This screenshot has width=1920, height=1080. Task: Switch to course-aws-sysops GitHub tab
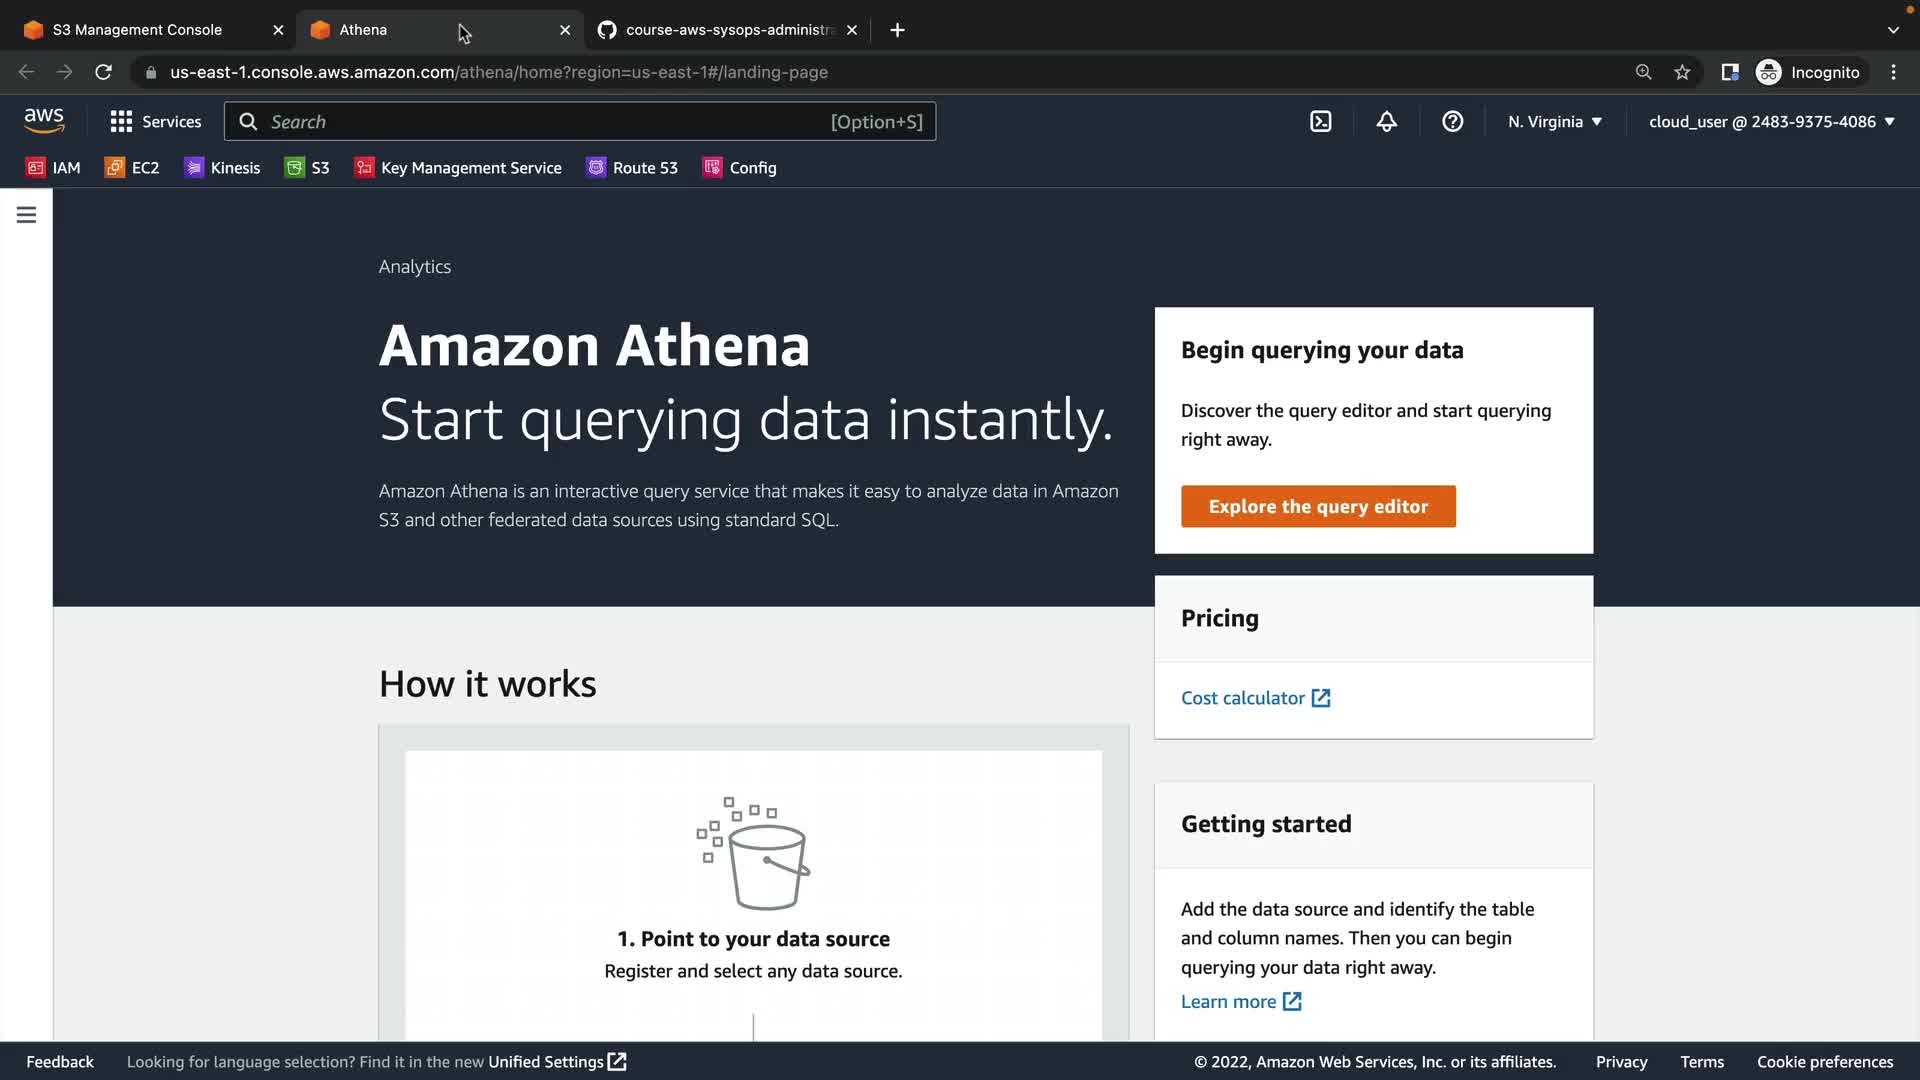tap(728, 30)
